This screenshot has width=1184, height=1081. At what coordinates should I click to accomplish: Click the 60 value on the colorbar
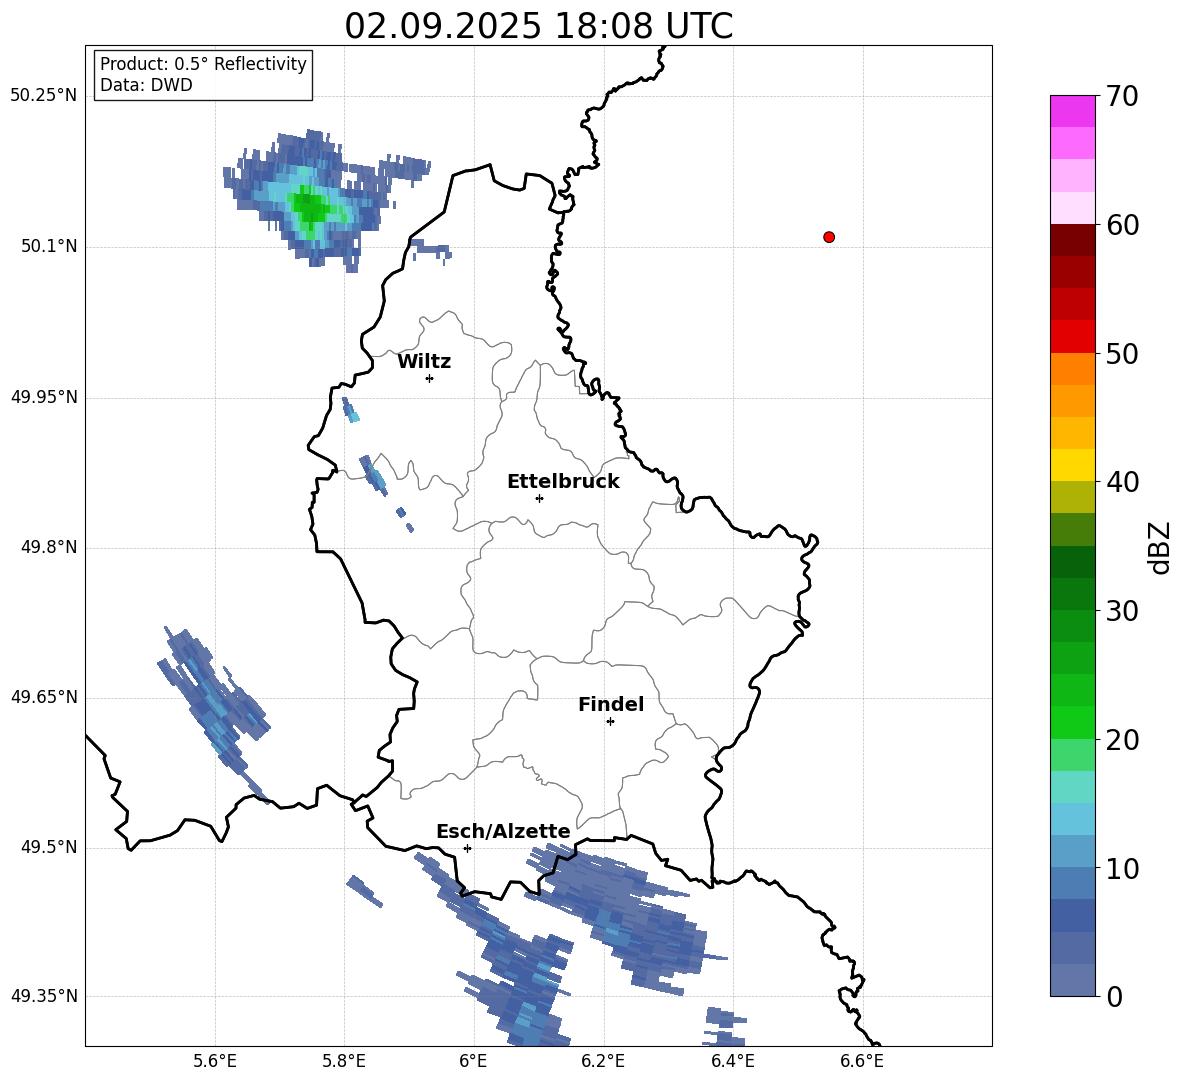point(1122,225)
